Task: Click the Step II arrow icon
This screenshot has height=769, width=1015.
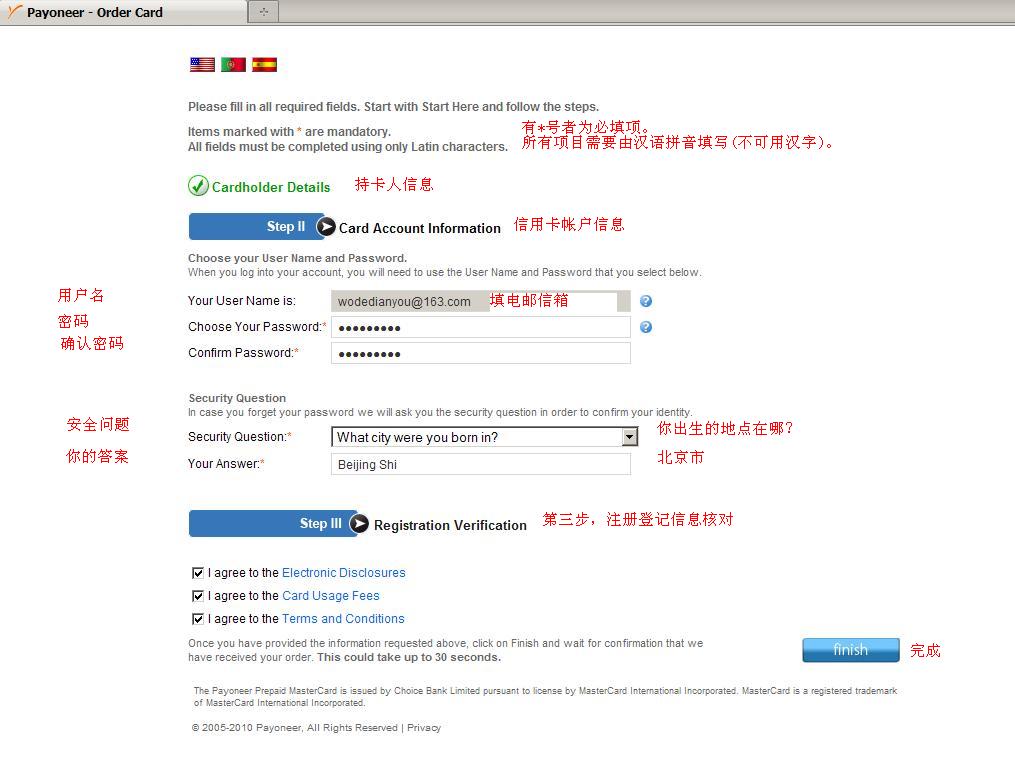Action: point(326,227)
